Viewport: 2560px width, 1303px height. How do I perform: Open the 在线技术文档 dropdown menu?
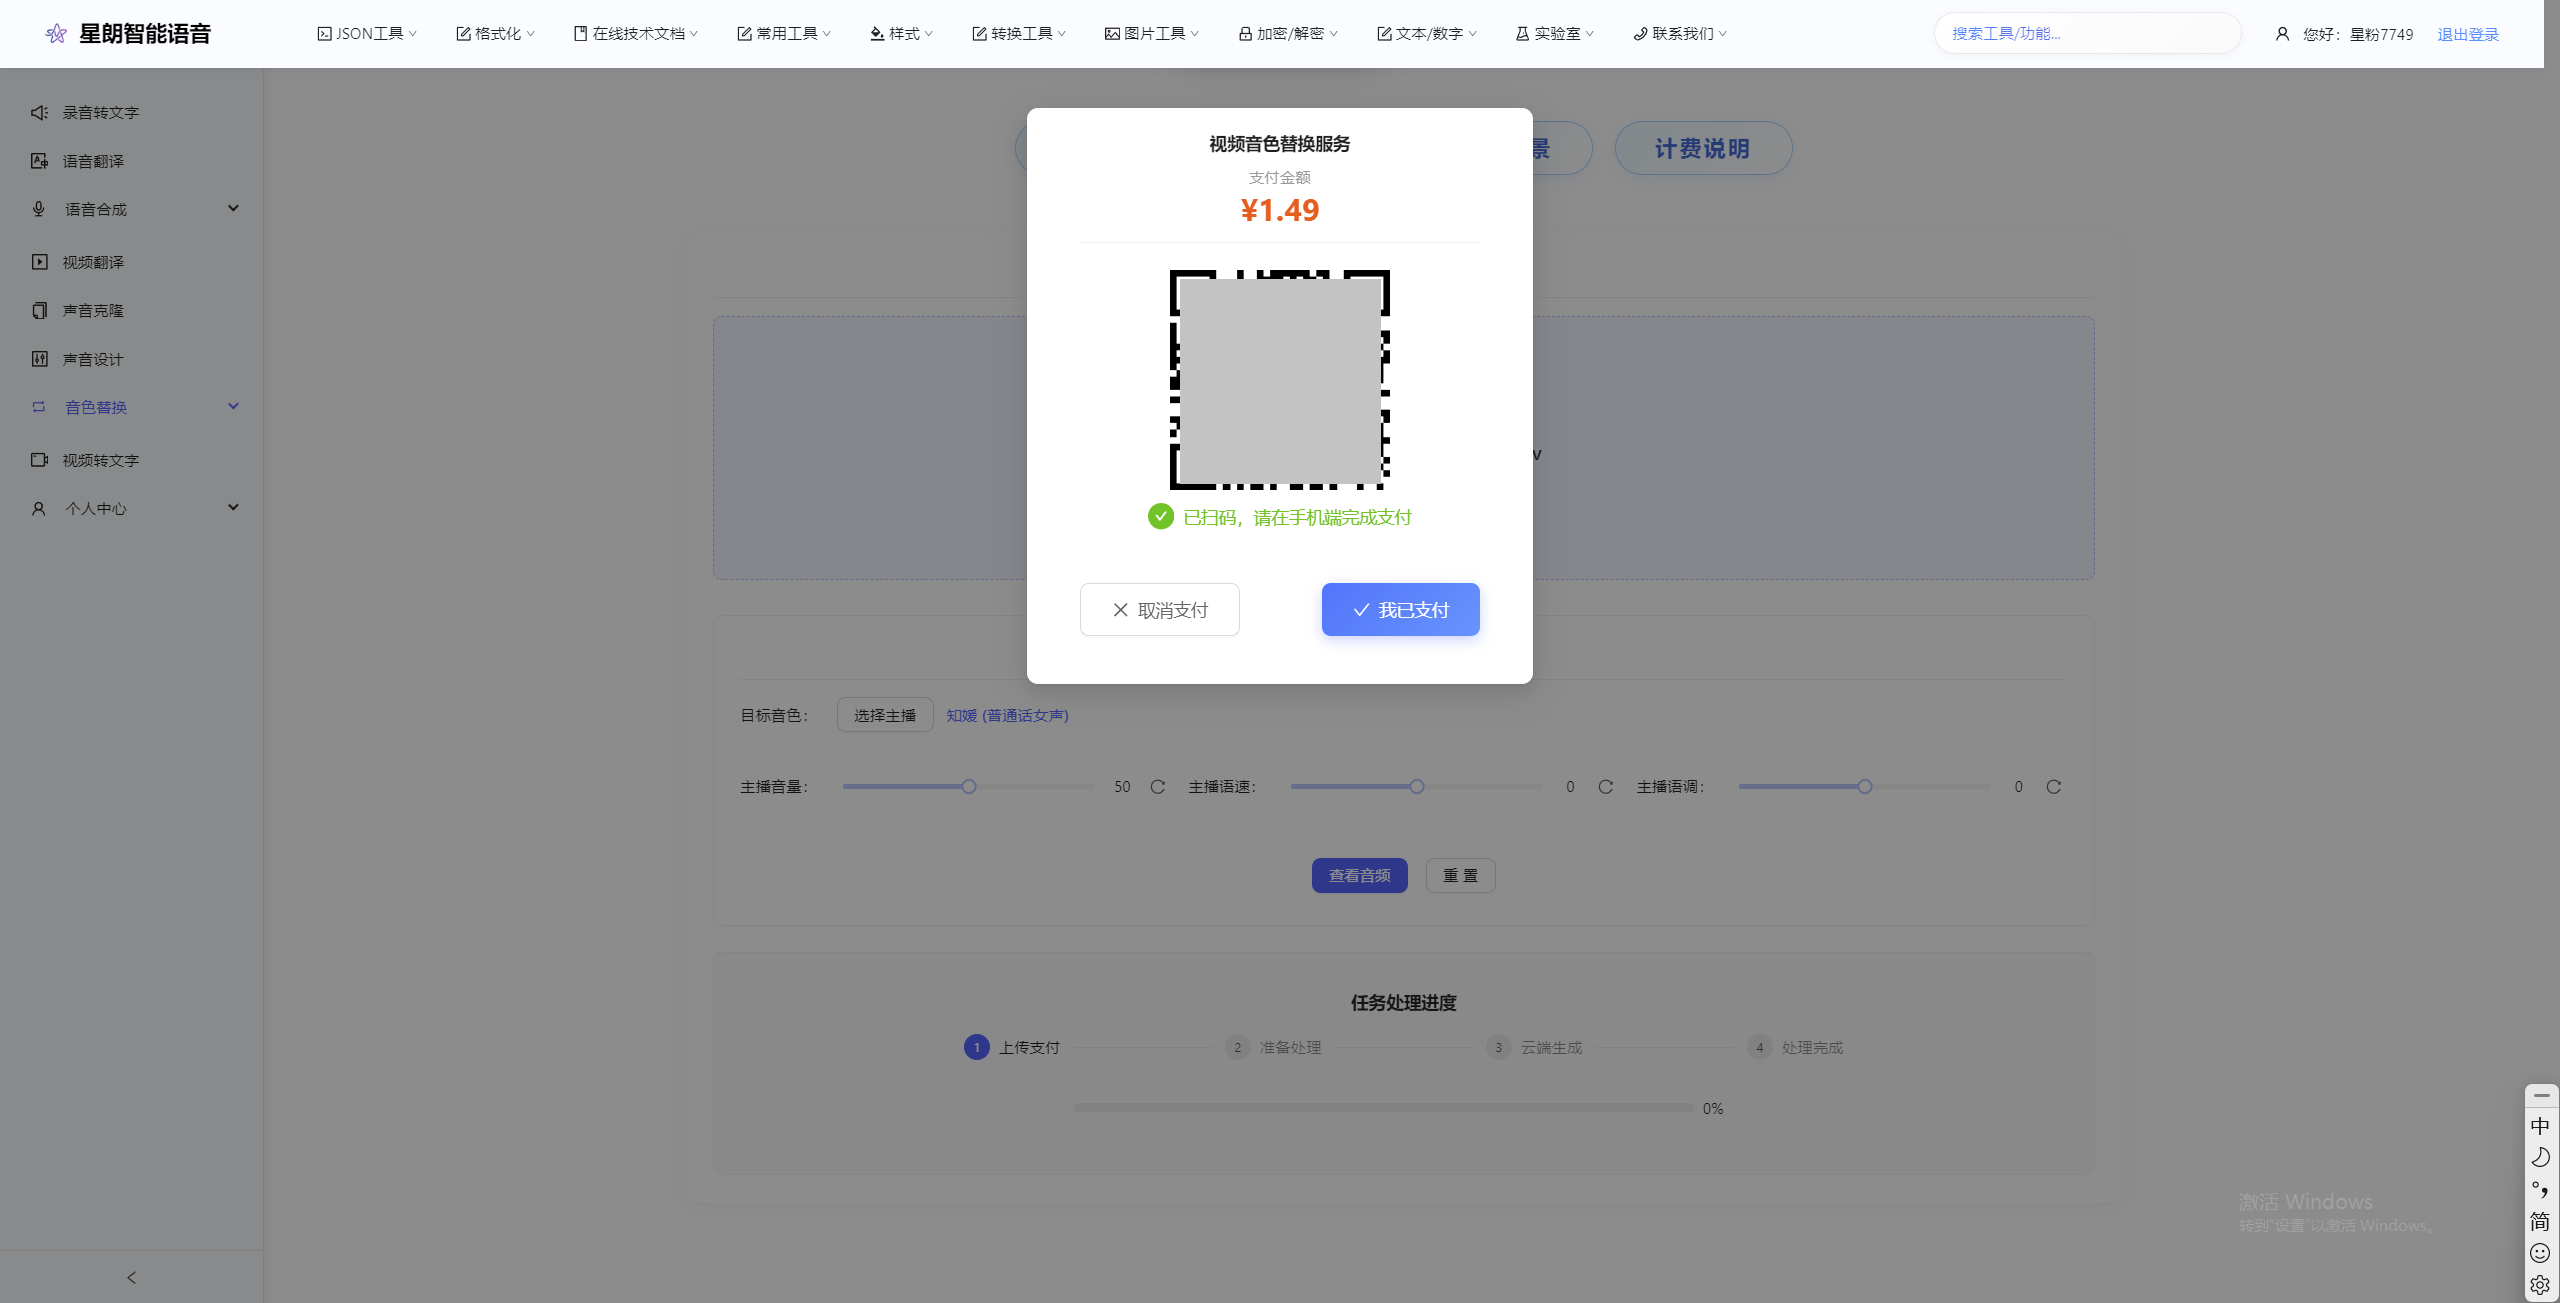pos(635,34)
